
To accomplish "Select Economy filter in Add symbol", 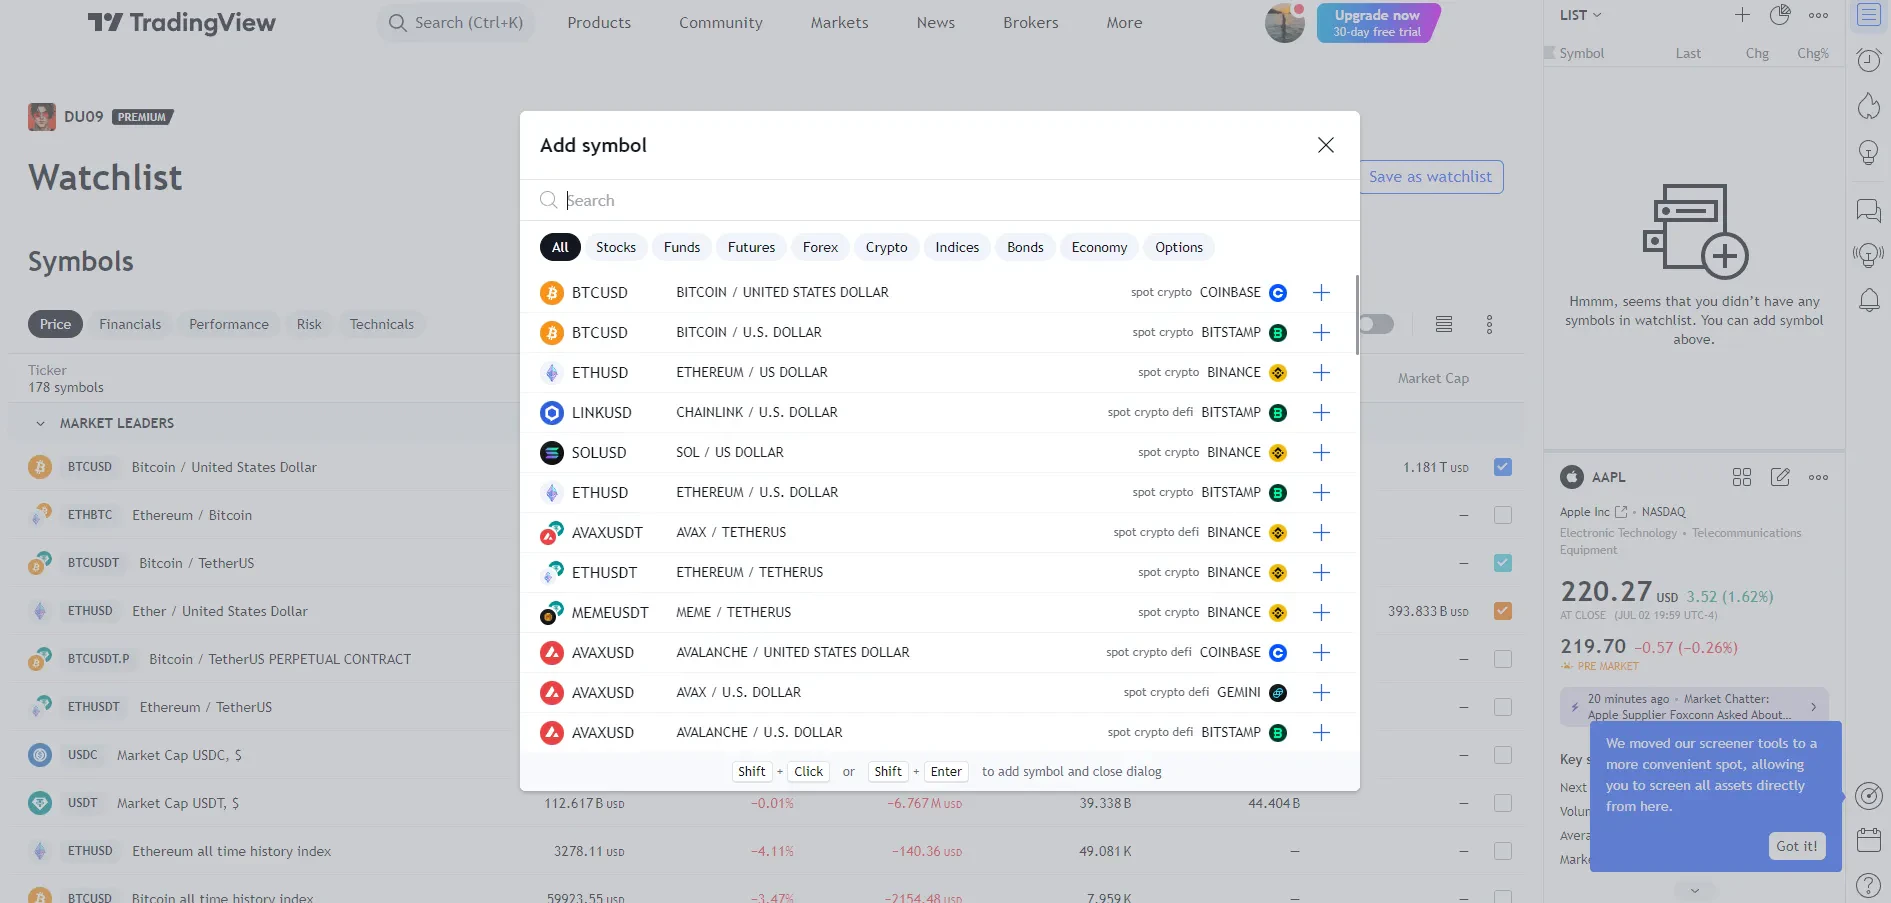I will click(x=1099, y=247).
